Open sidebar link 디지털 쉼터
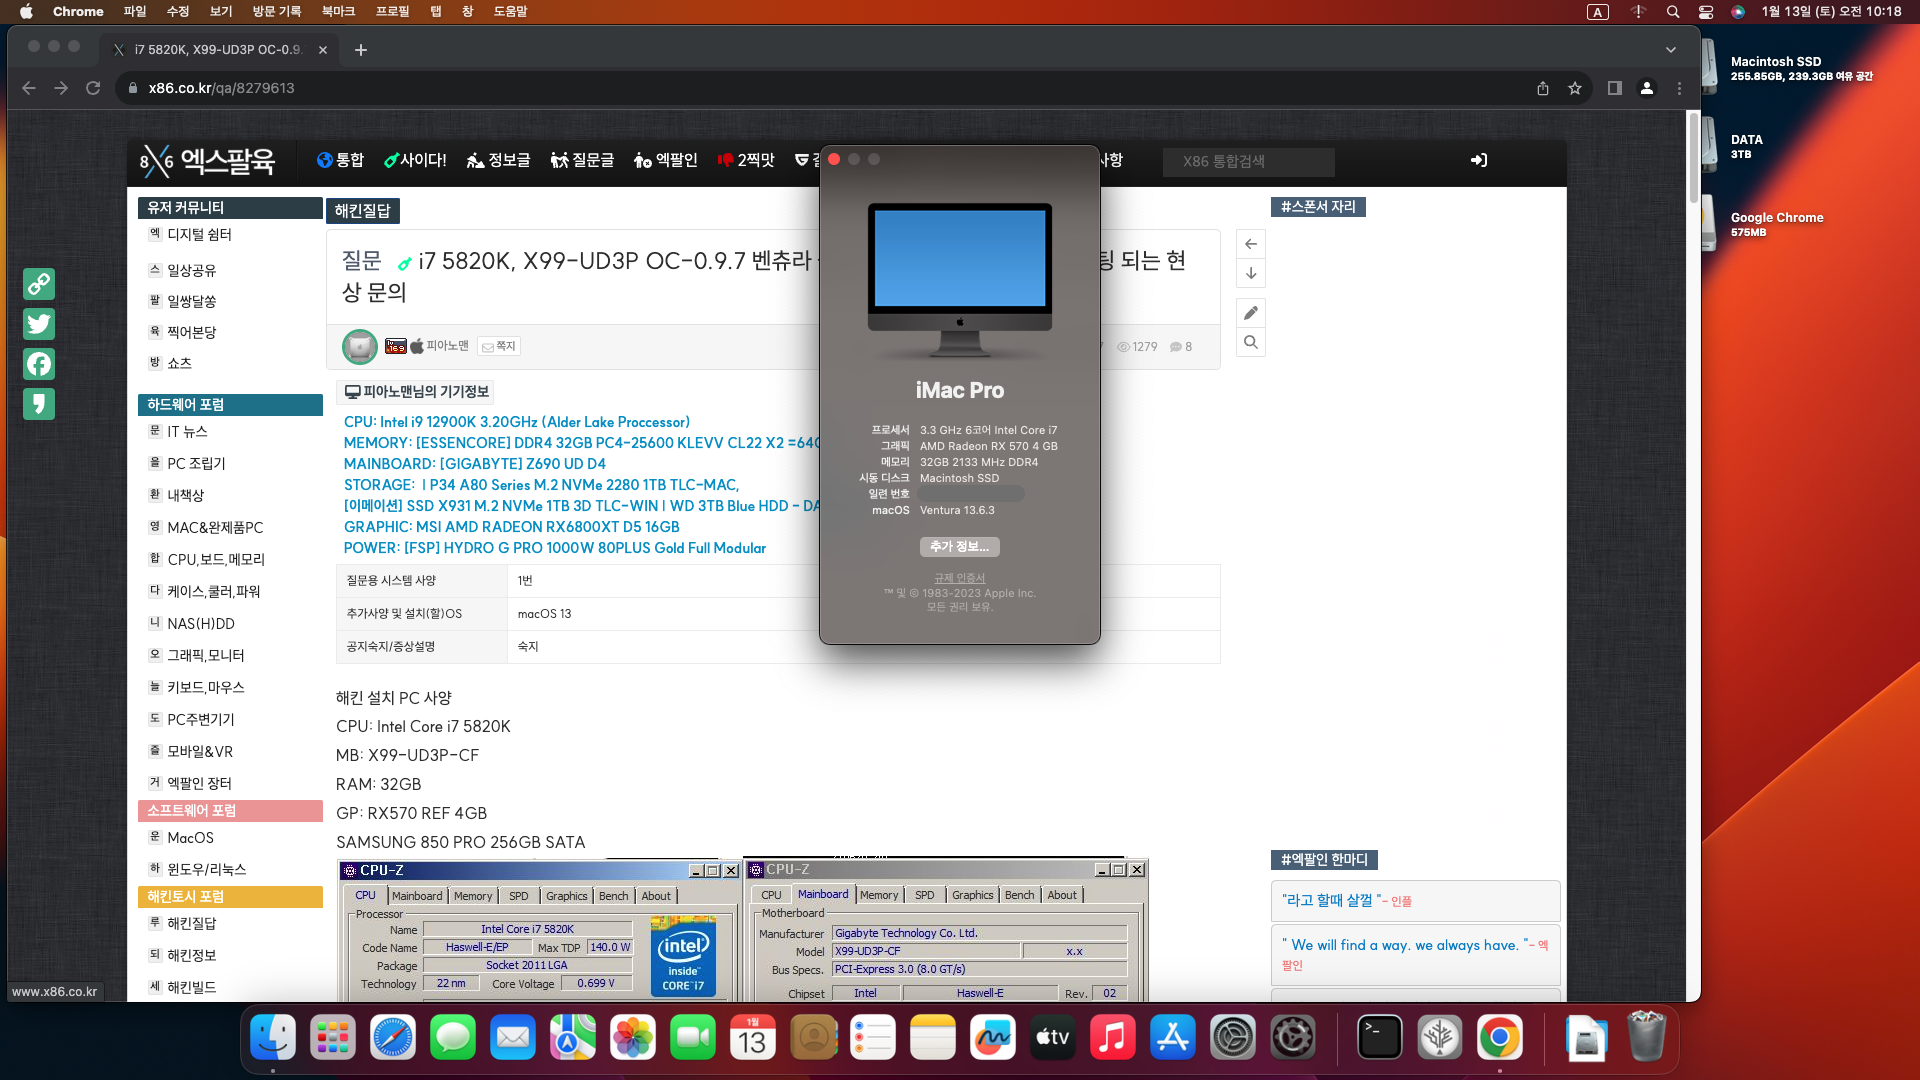 [x=199, y=235]
